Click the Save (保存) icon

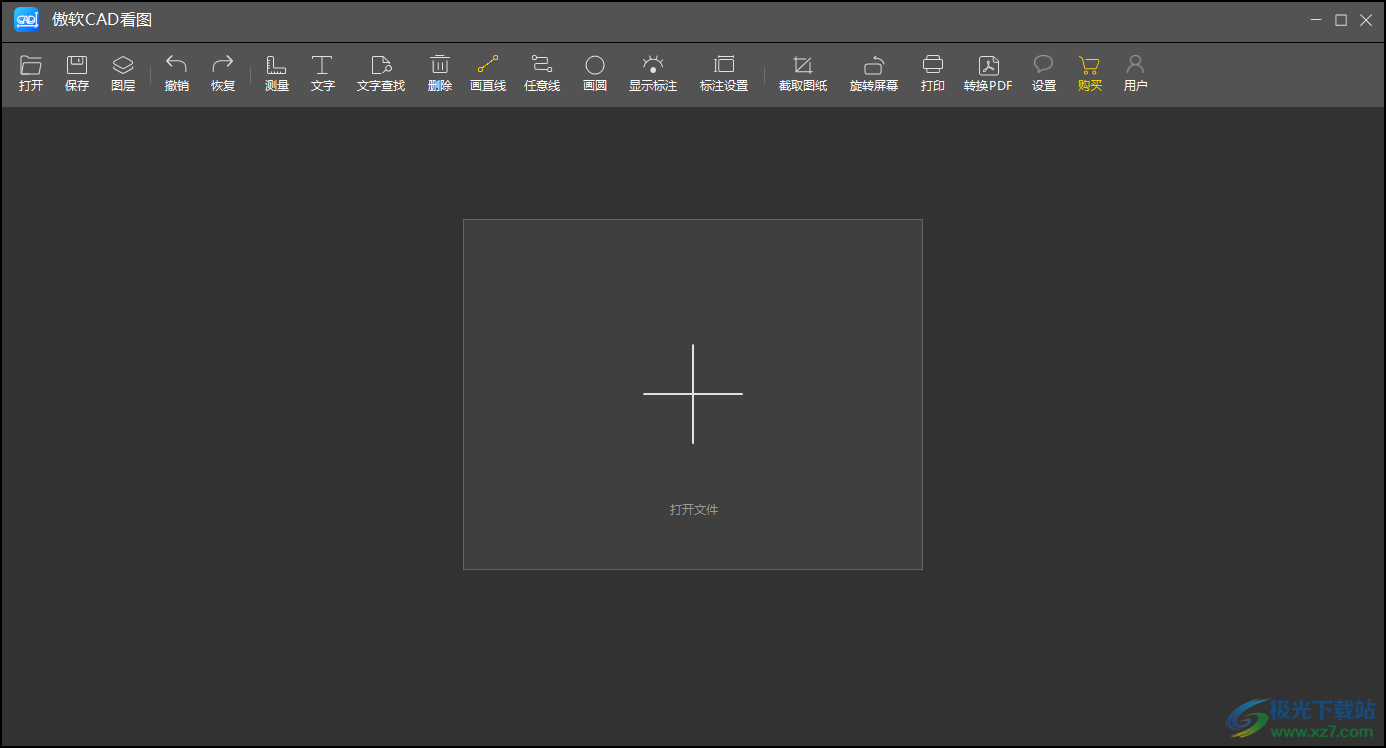pyautogui.click(x=77, y=66)
